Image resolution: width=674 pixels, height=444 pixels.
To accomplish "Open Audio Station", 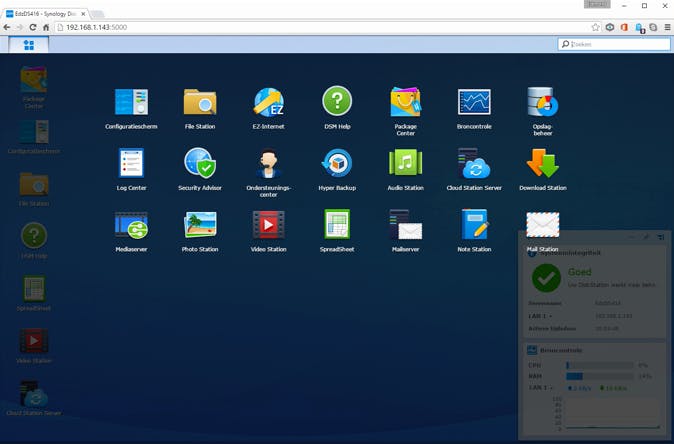I will pos(405,163).
